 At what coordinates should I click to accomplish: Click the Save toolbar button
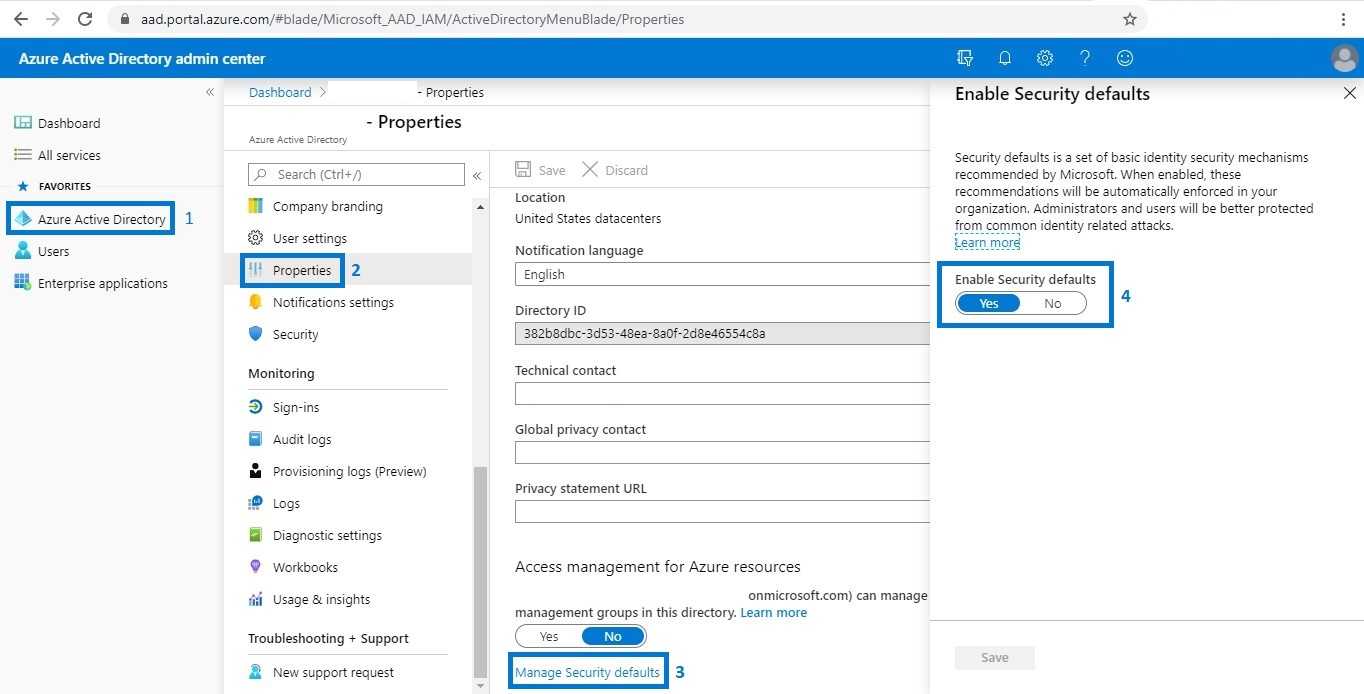tap(540, 170)
